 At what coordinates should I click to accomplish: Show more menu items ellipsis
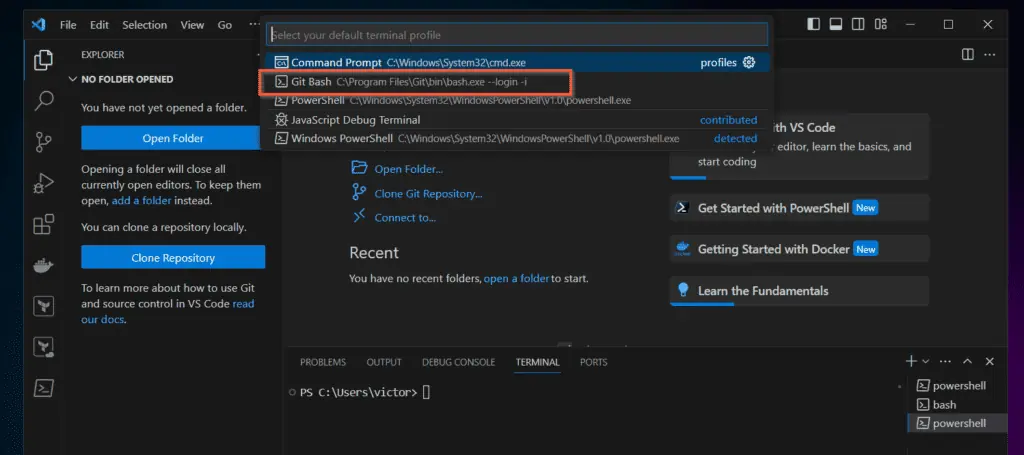click(253, 25)
